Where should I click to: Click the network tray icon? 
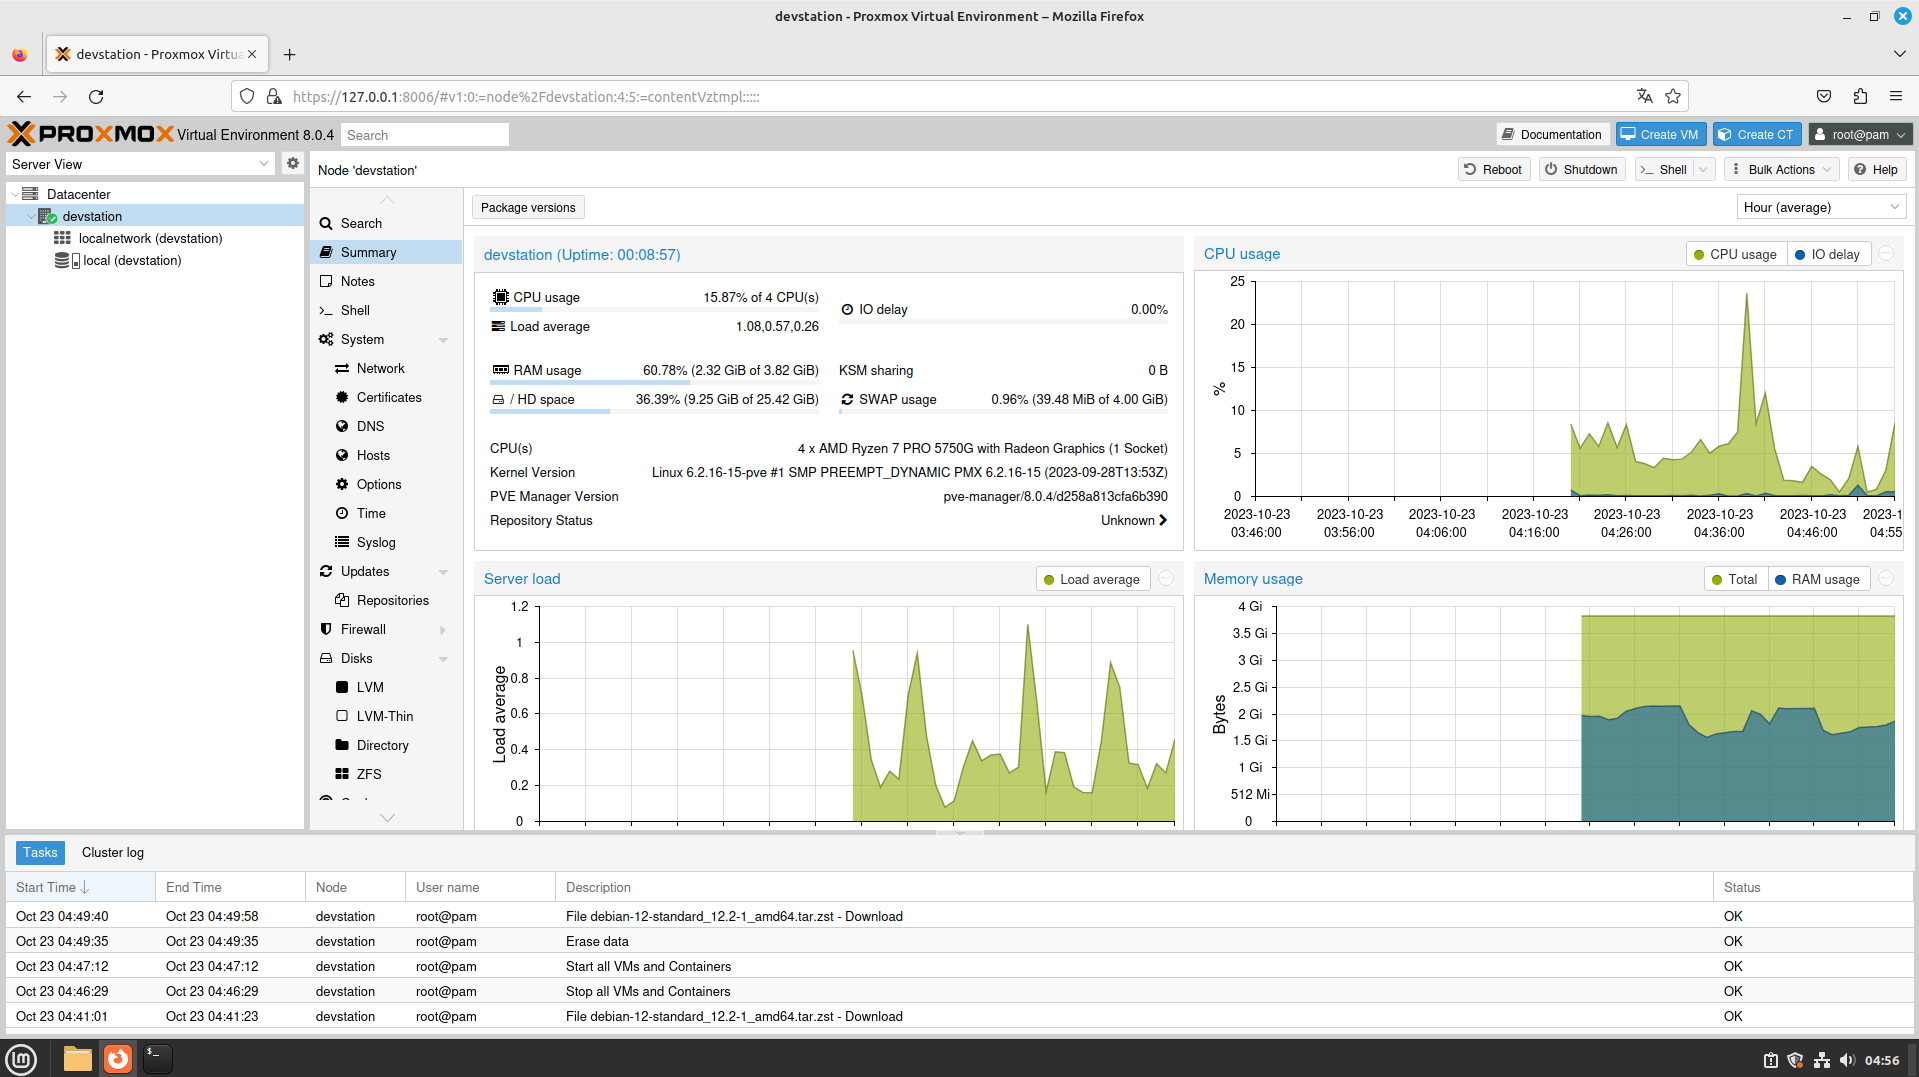coord(1821,1060)
